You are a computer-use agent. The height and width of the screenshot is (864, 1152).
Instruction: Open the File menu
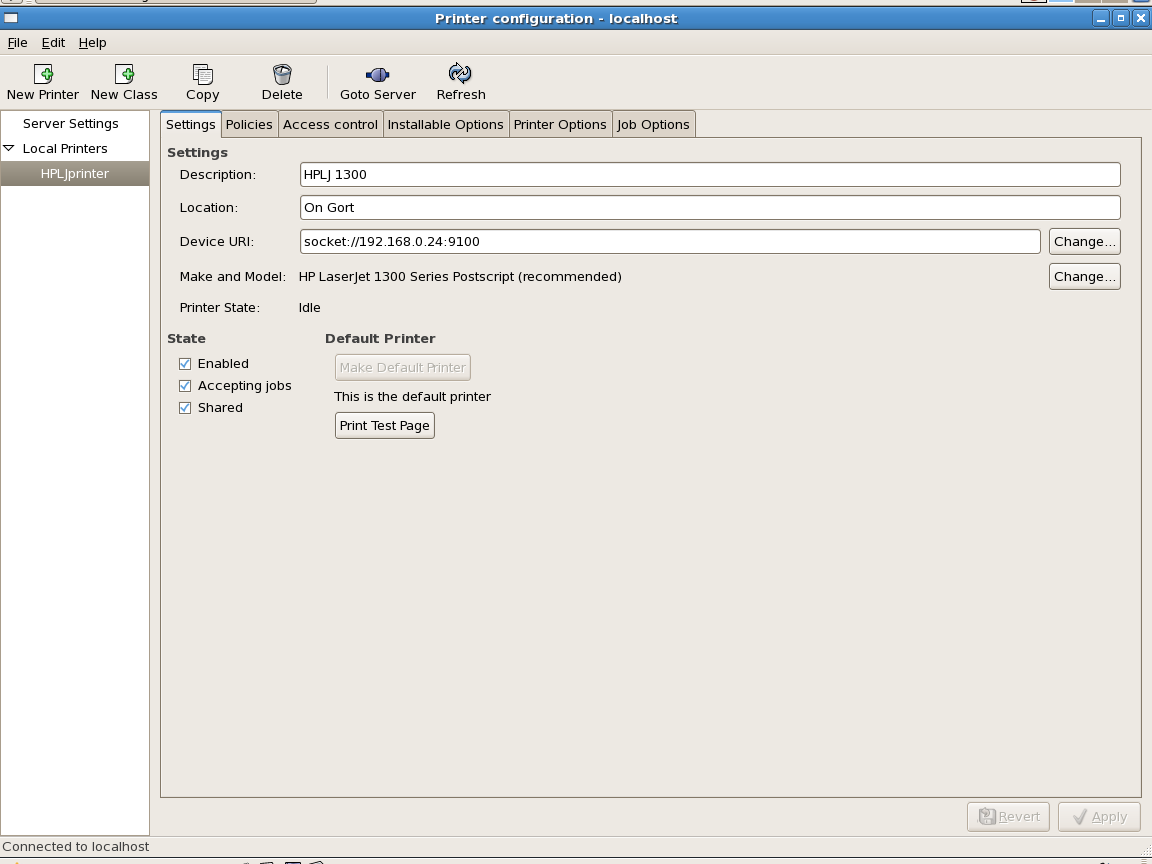[x=17, y=43]
